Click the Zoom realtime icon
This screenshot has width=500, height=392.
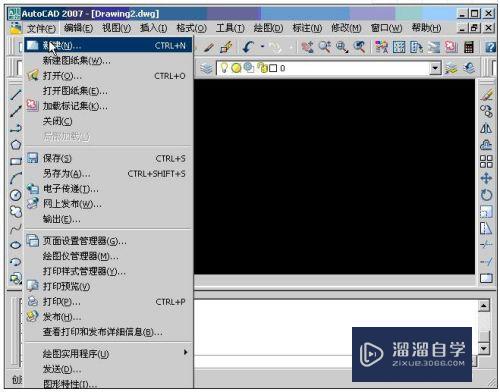point(325,47)
